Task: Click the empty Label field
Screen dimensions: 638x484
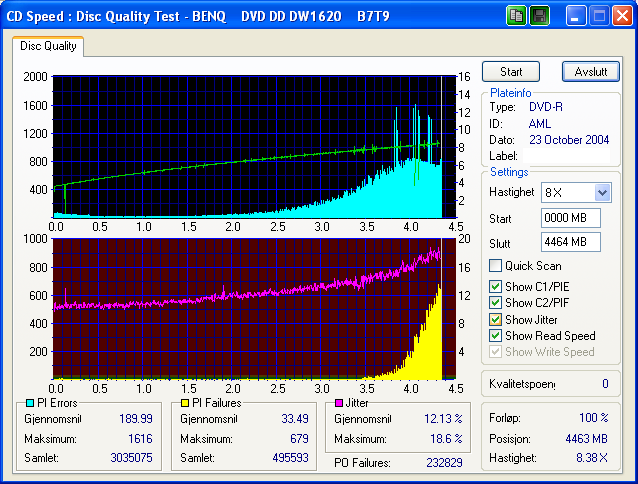Action: tap(566, 156)
